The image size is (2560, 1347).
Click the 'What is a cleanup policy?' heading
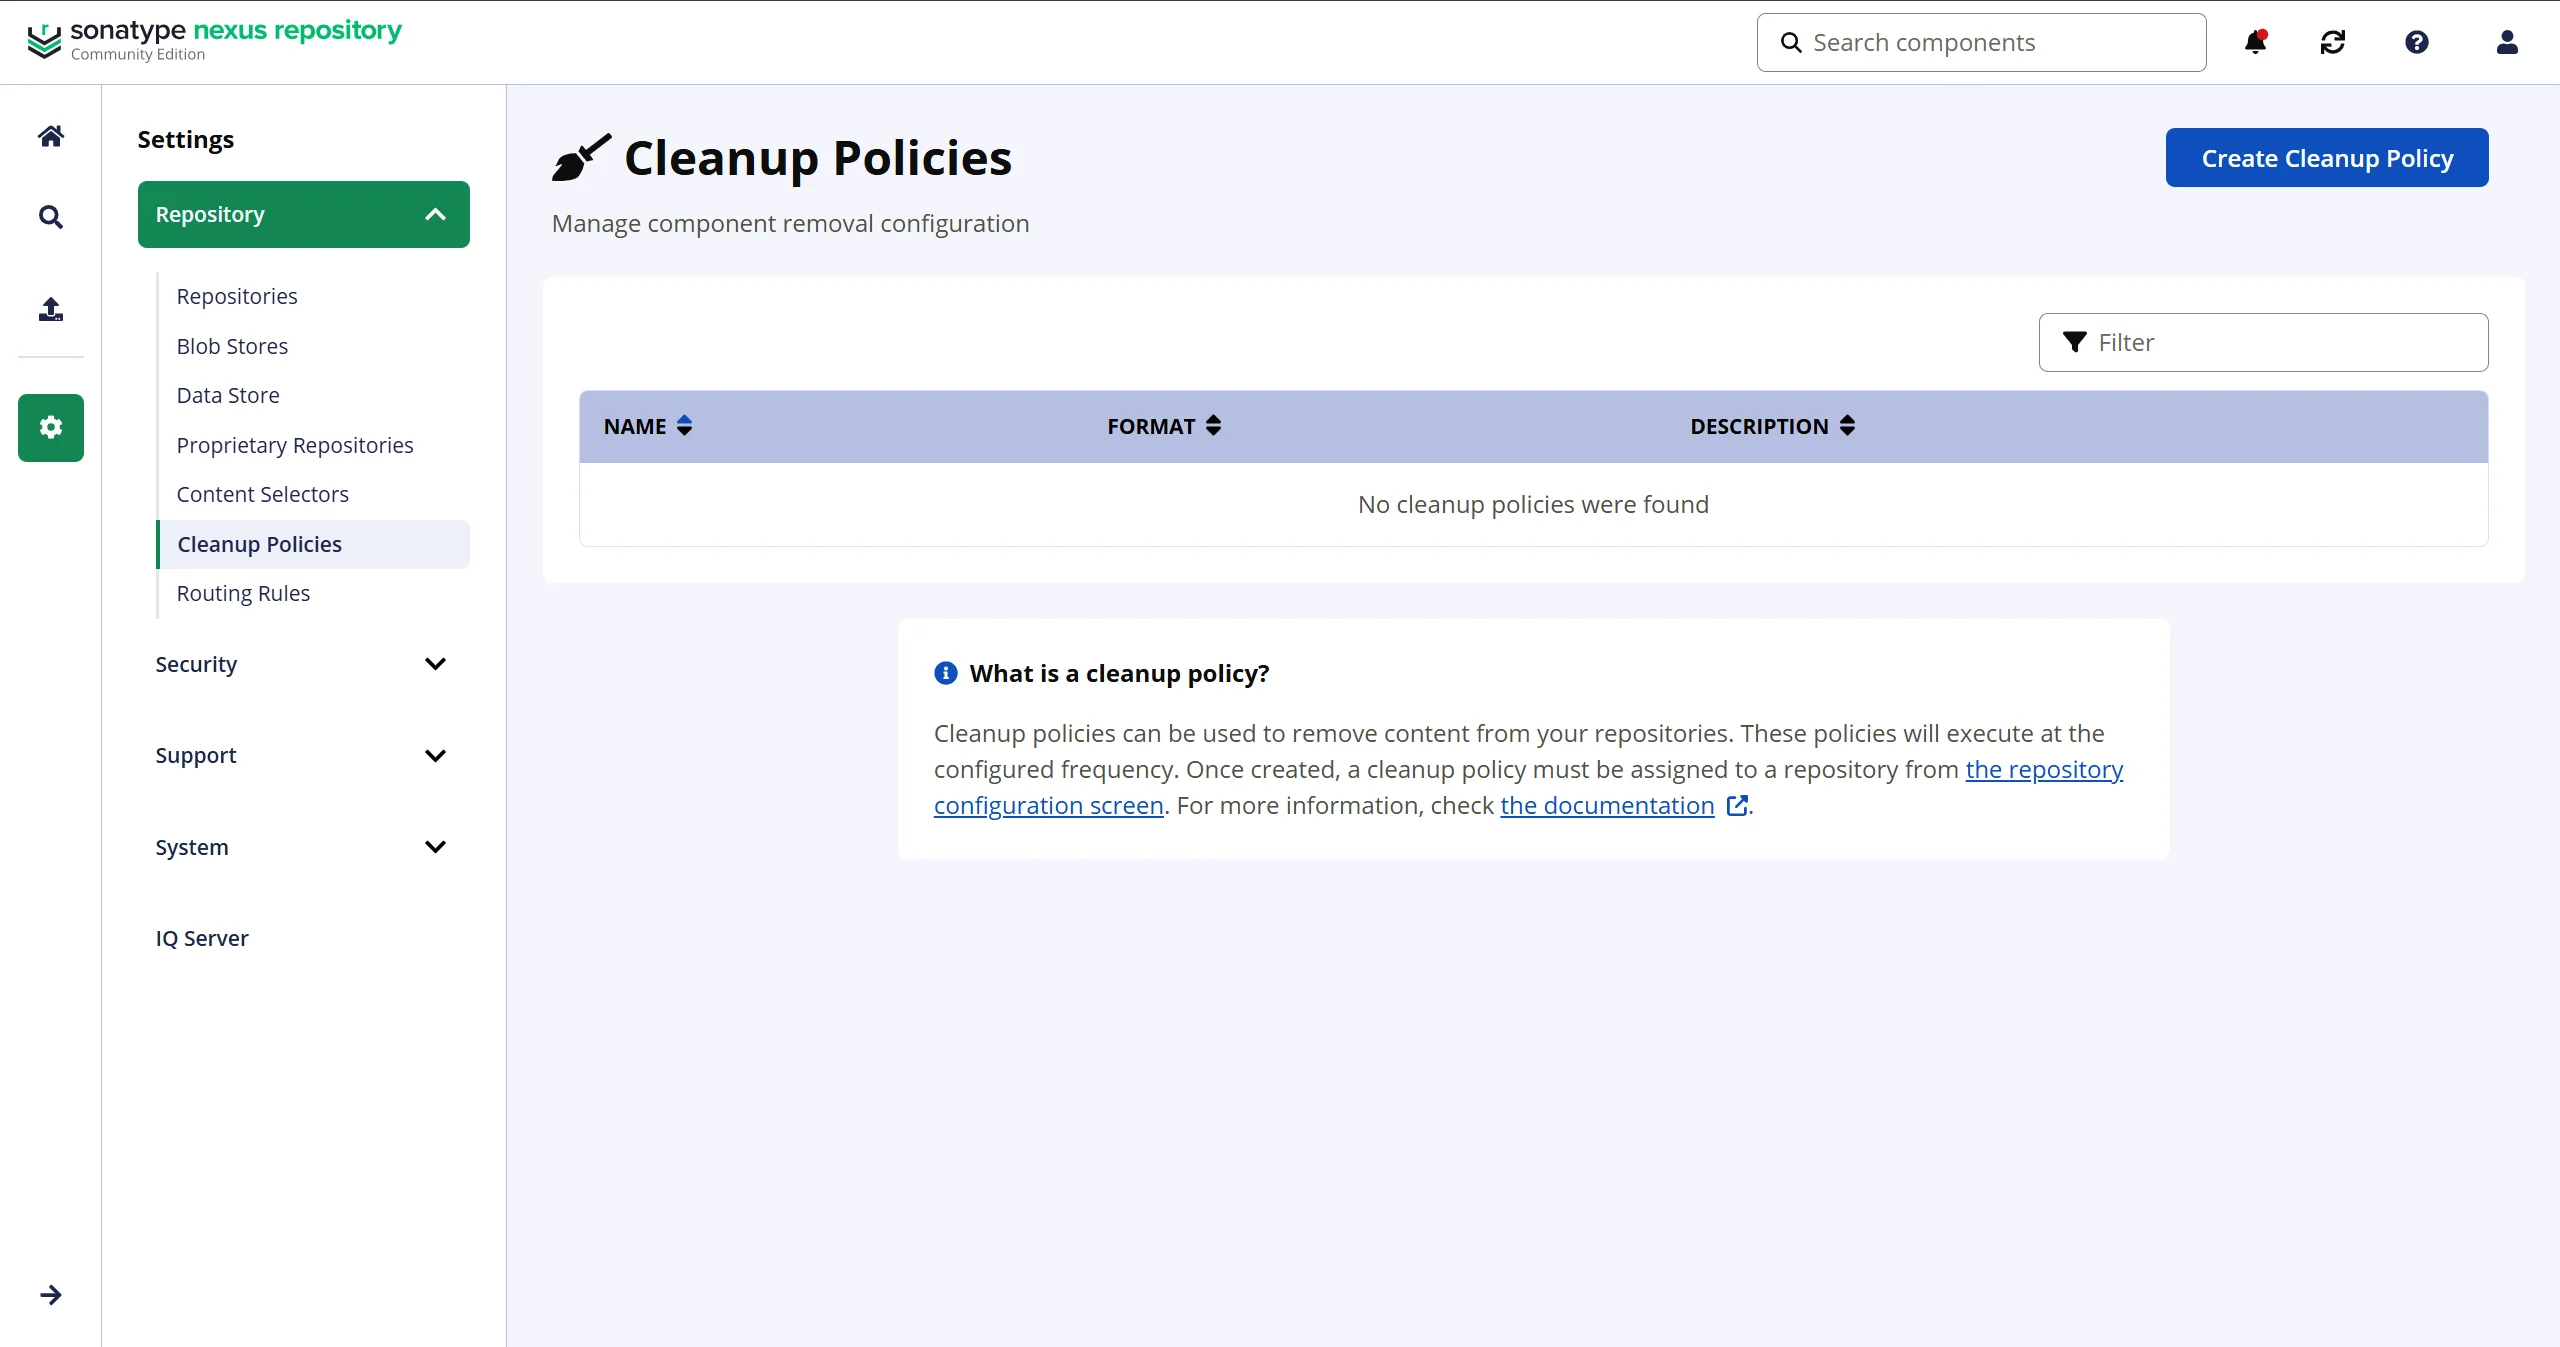1119,673
